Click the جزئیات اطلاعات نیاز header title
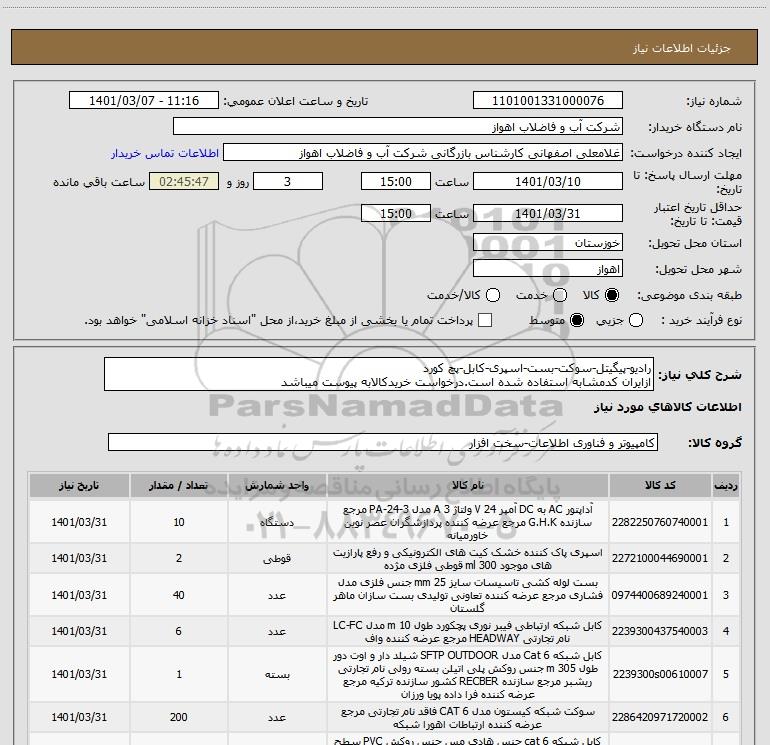Viewport: 770px width, 745px height. pos(682,48)
